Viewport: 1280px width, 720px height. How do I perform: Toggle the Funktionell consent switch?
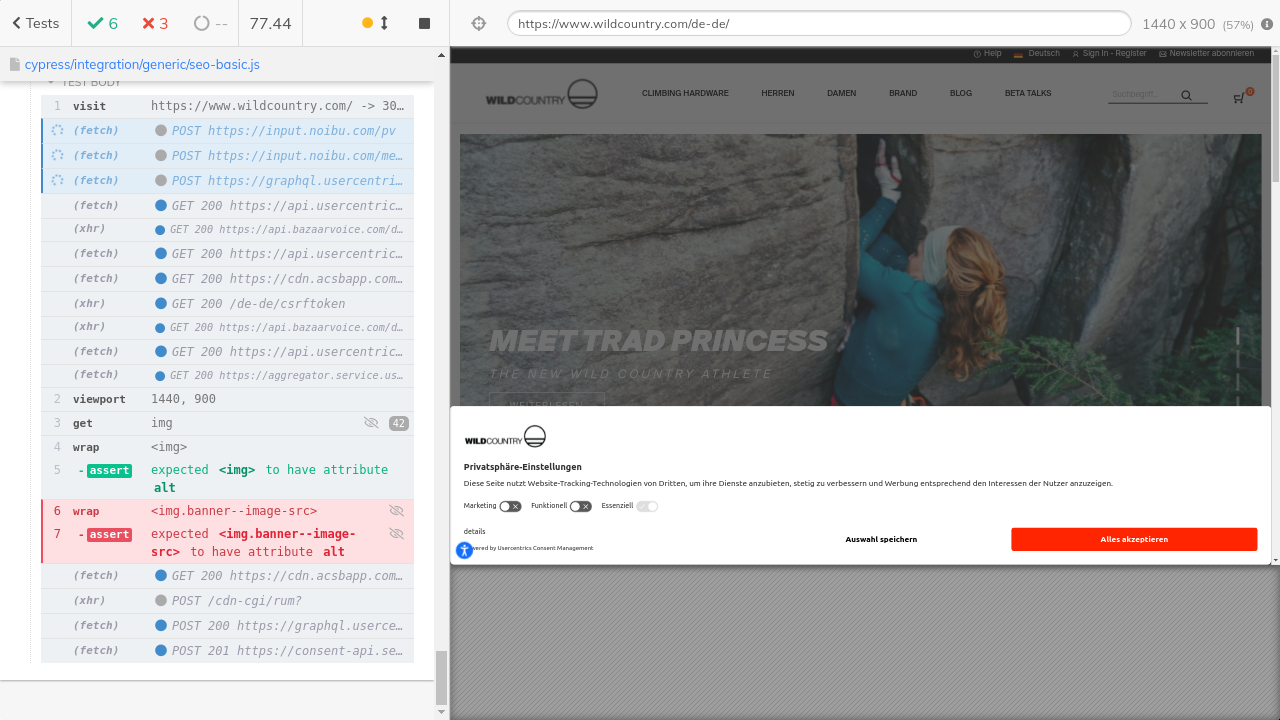coord(580,506)
